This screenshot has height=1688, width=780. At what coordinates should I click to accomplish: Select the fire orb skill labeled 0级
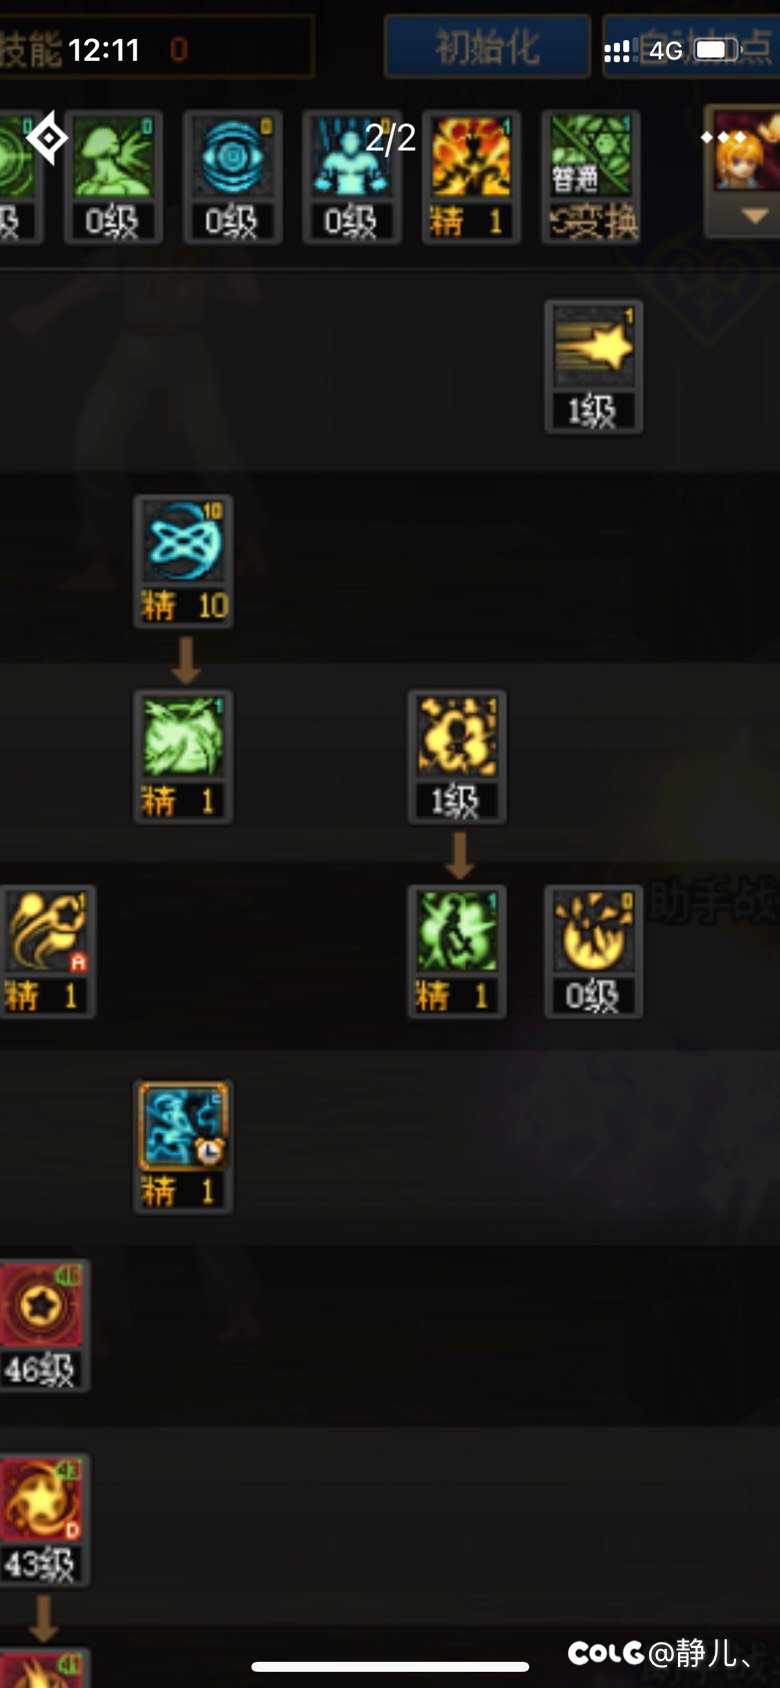594,951
